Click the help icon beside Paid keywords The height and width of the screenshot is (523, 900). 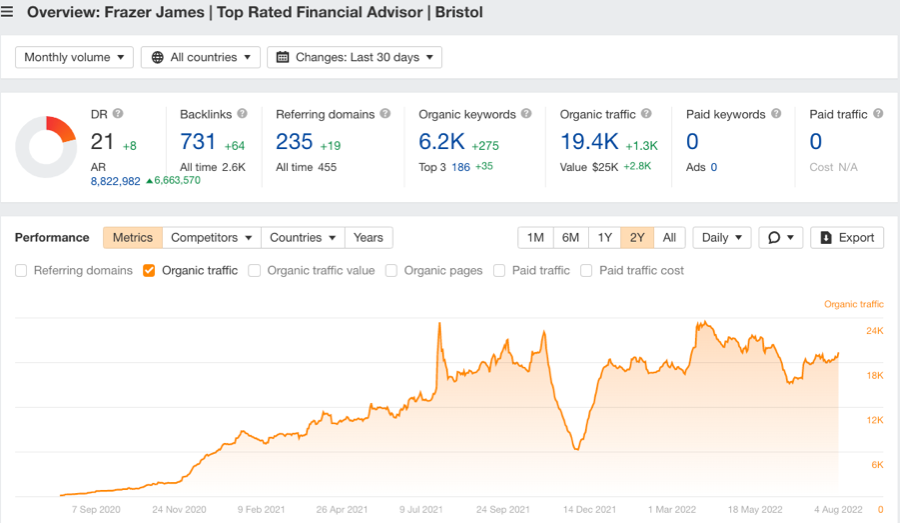tap(775, 115)
